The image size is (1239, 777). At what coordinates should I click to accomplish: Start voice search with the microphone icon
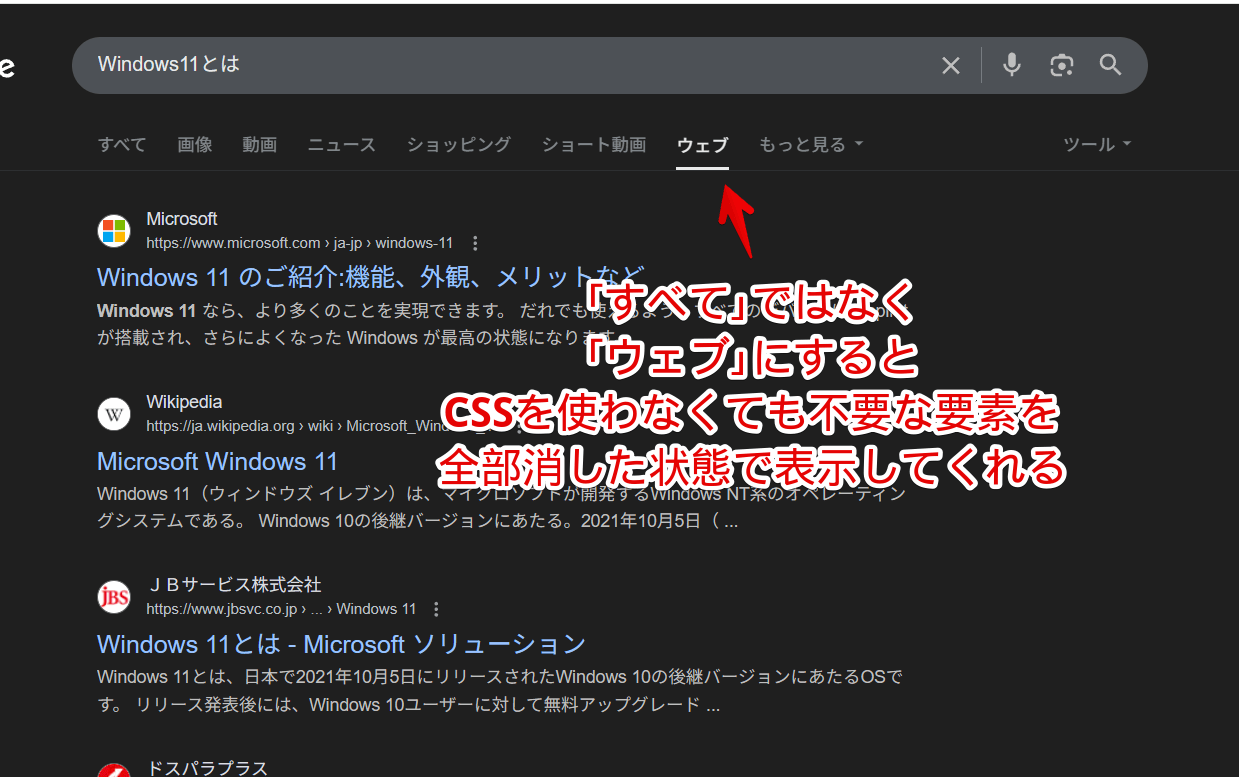pyautogui.click(x=1012, y=65)
